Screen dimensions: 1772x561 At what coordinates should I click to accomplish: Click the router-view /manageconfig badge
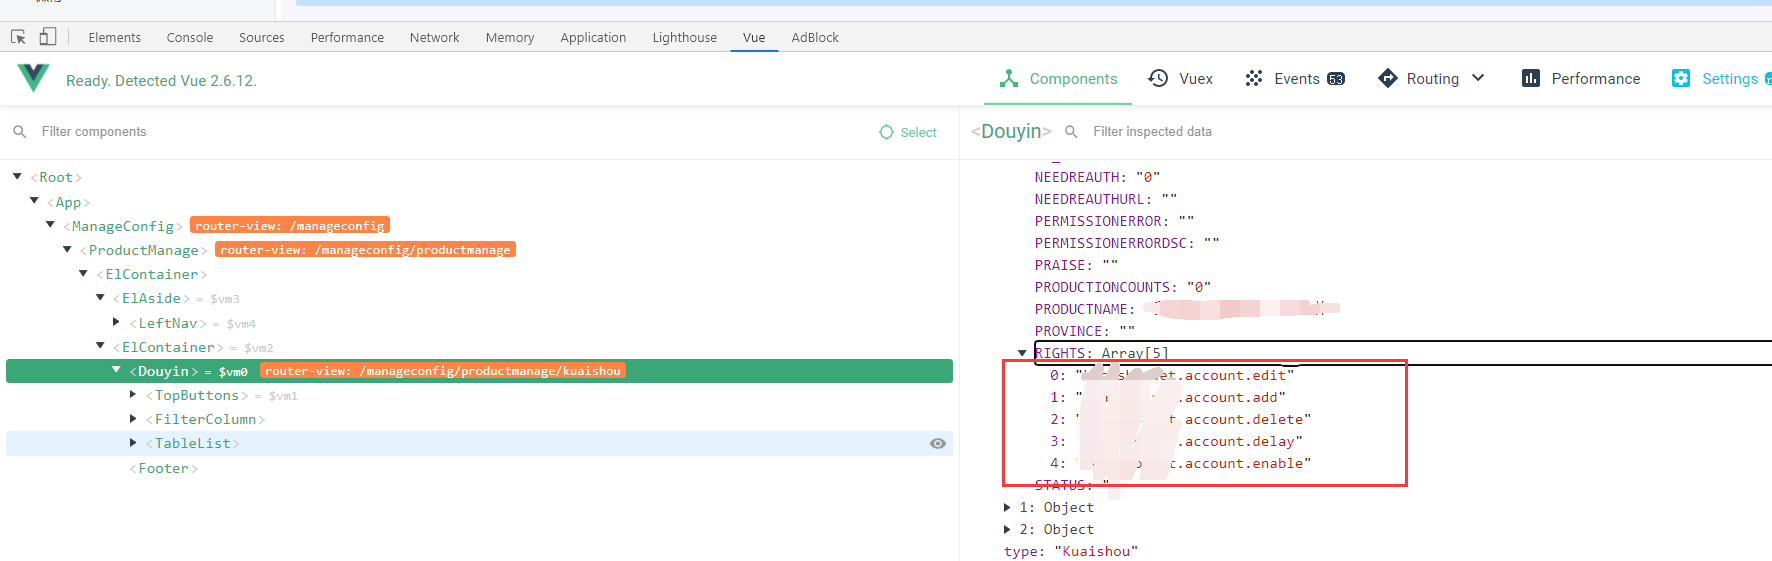coord(290,226)
